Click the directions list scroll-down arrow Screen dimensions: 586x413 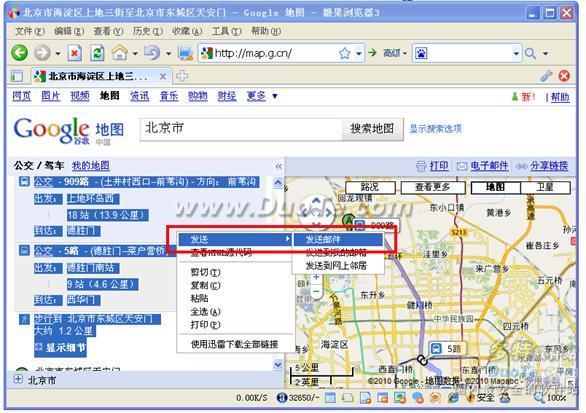(278, 364)
